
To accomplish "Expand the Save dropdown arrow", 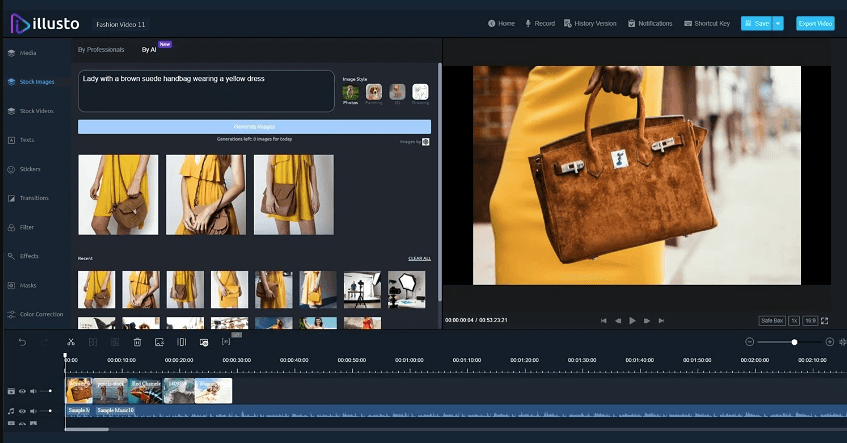I will pos(778,23).
